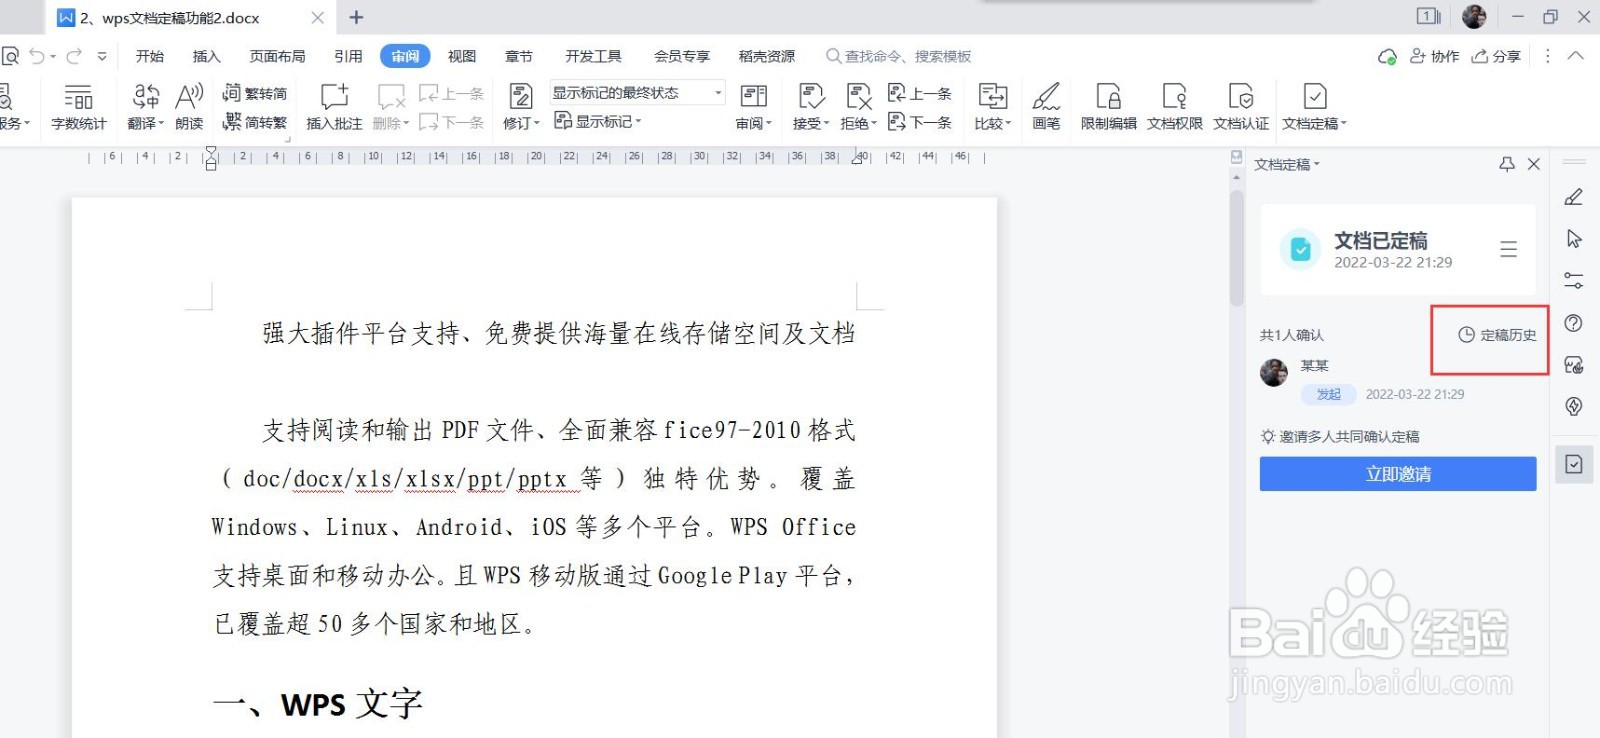
Task: Click the Accept change icon
Action: pos(811,96)
